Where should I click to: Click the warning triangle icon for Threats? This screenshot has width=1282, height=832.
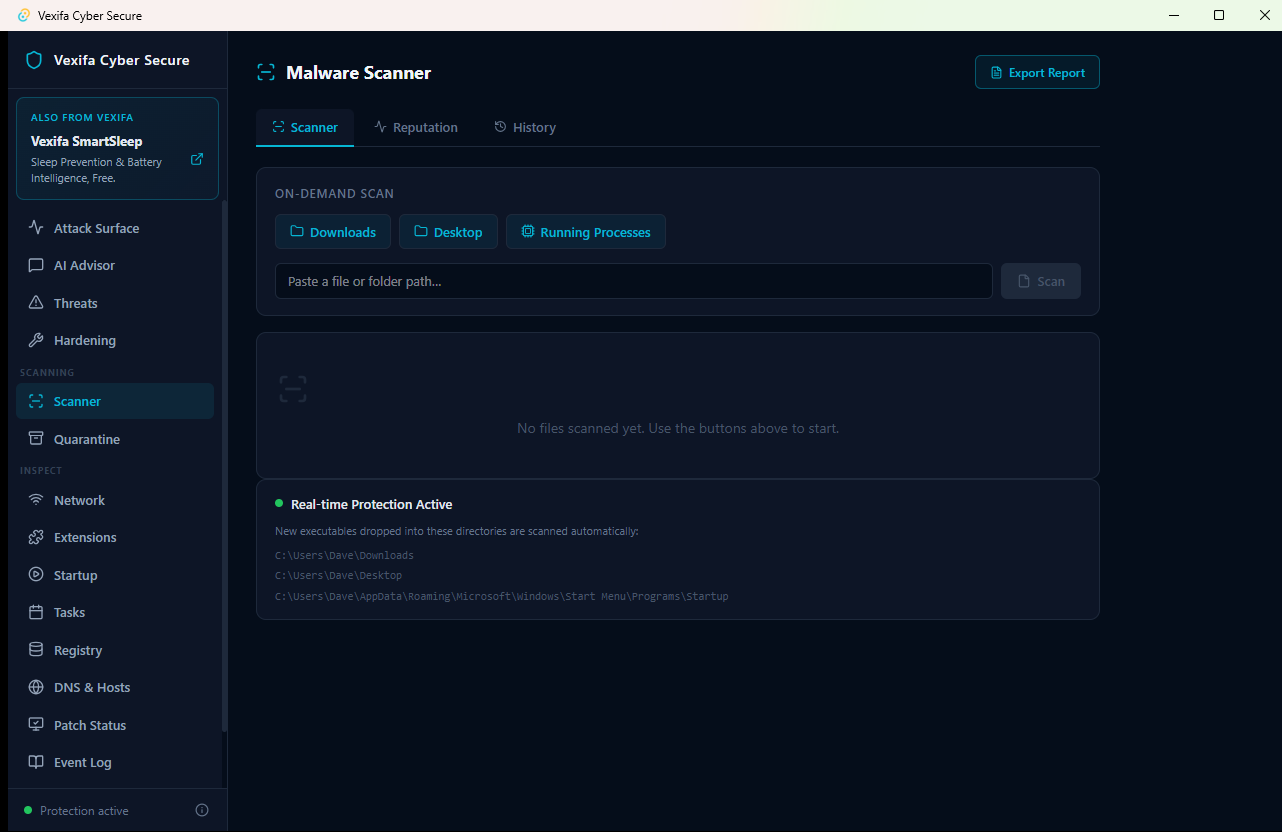[x=36, y=303]
